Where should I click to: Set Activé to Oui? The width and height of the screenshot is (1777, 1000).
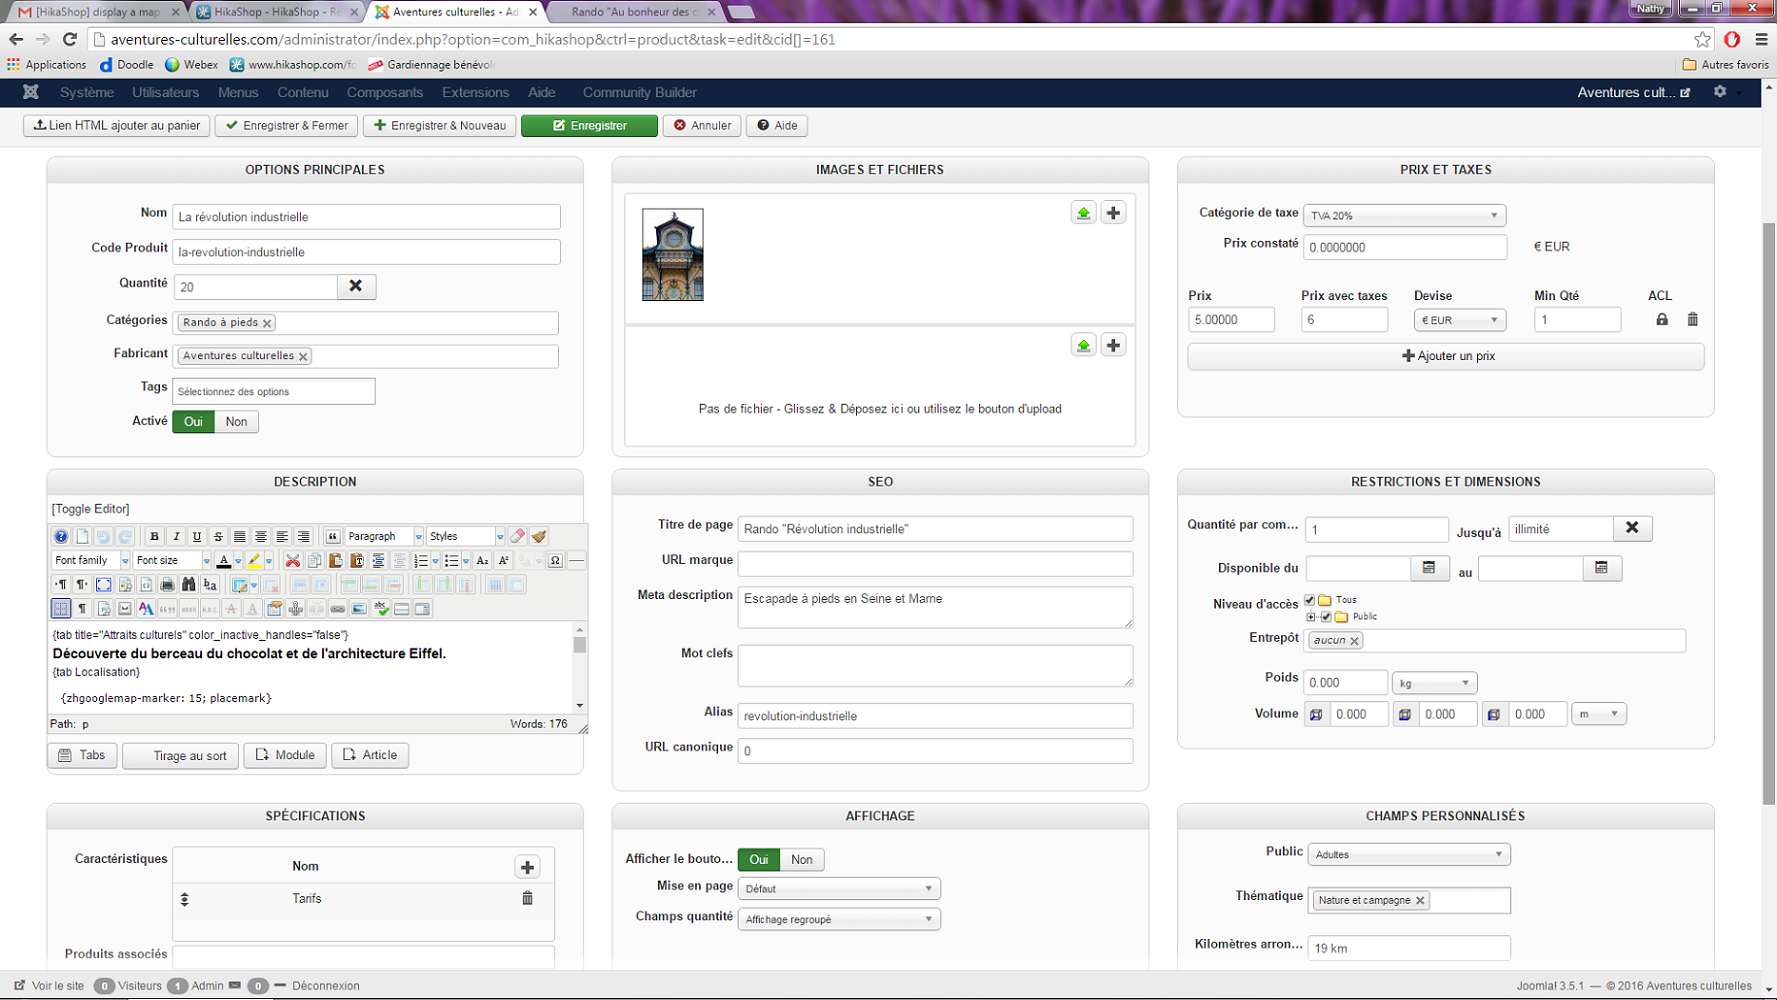193,422
